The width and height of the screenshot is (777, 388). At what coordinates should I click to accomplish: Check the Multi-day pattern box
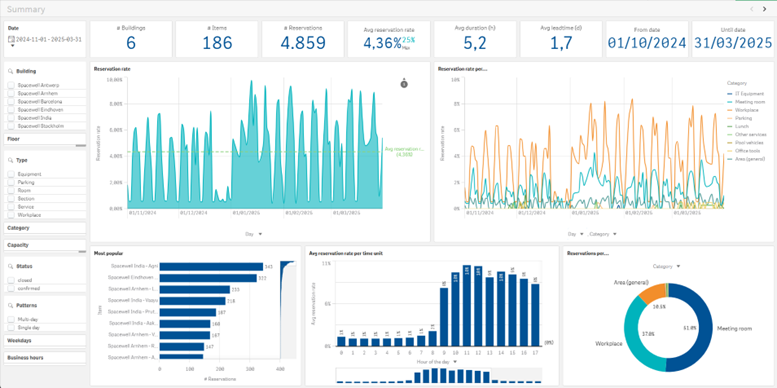[x=11, y=320]
